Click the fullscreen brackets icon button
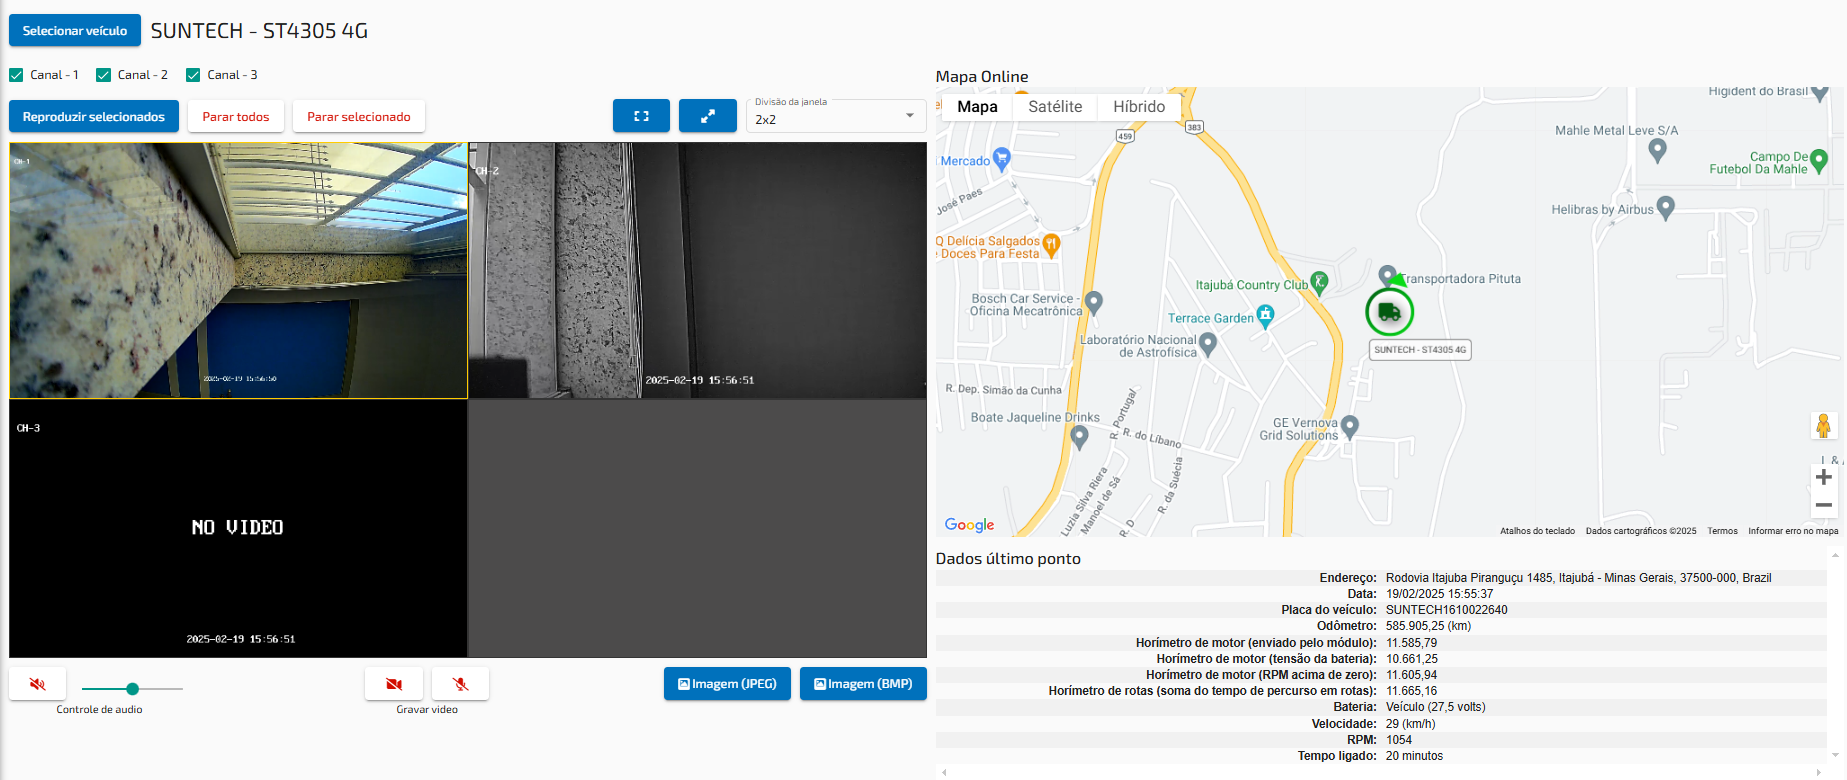Screen dimensions: 1847x780 (641, 116)
